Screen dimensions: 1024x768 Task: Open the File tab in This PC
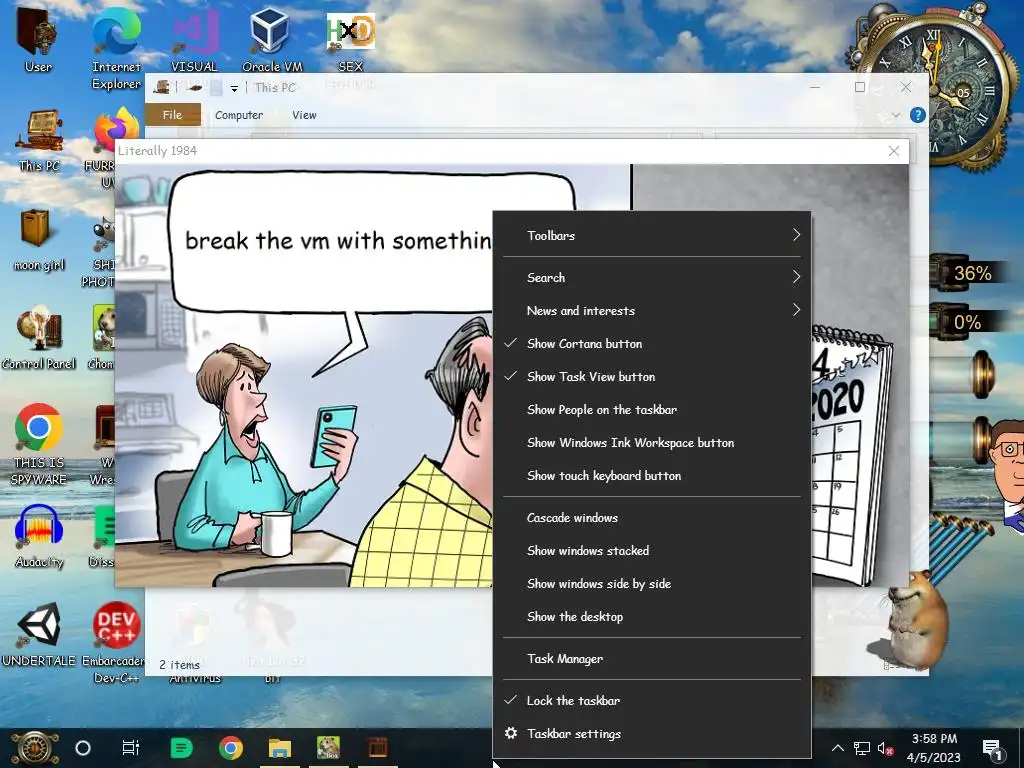click(172, 115)
